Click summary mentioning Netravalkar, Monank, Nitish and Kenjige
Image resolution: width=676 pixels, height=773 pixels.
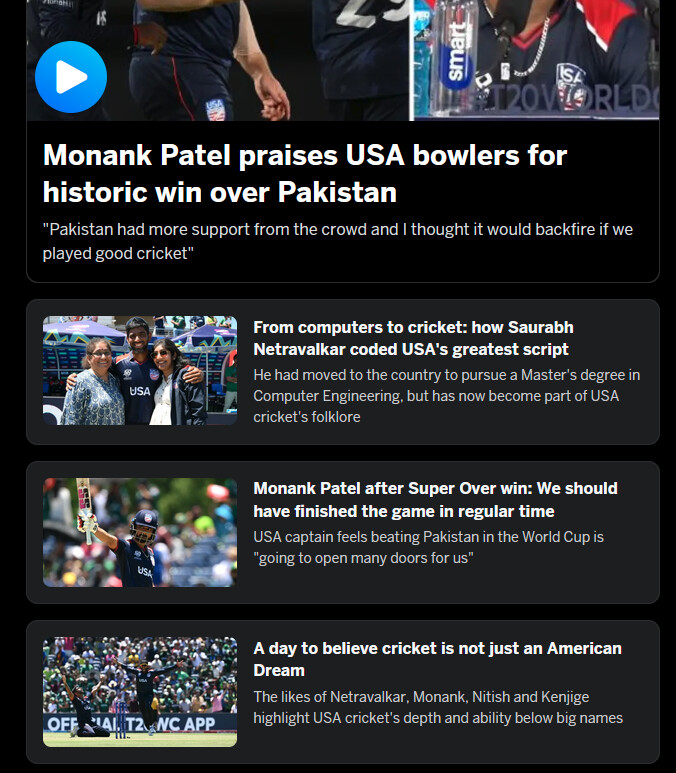pos(438,707)
